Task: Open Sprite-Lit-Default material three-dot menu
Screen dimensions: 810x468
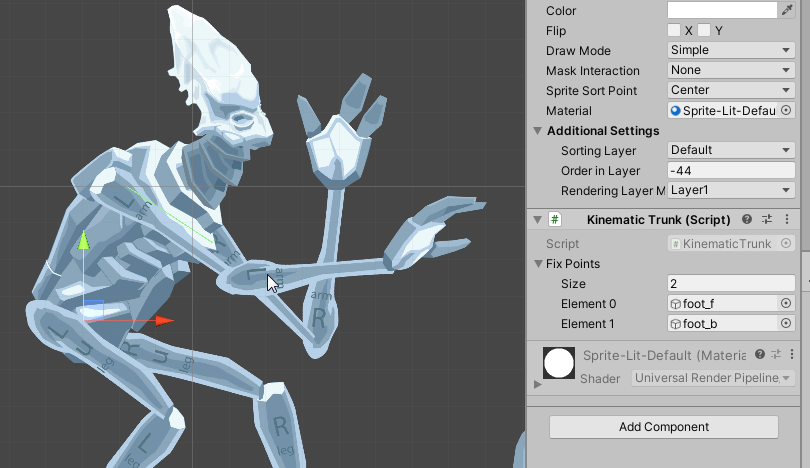Action: point(794,355)
